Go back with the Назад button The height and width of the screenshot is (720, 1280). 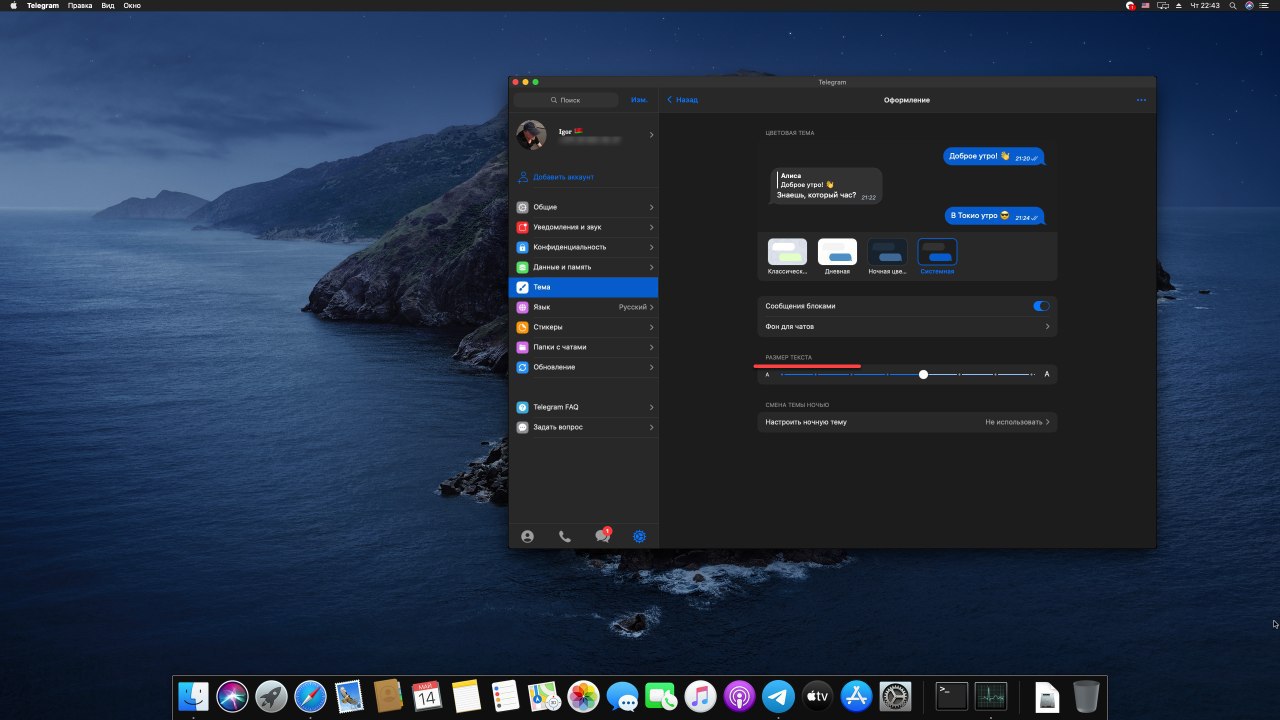pos(683,100)
